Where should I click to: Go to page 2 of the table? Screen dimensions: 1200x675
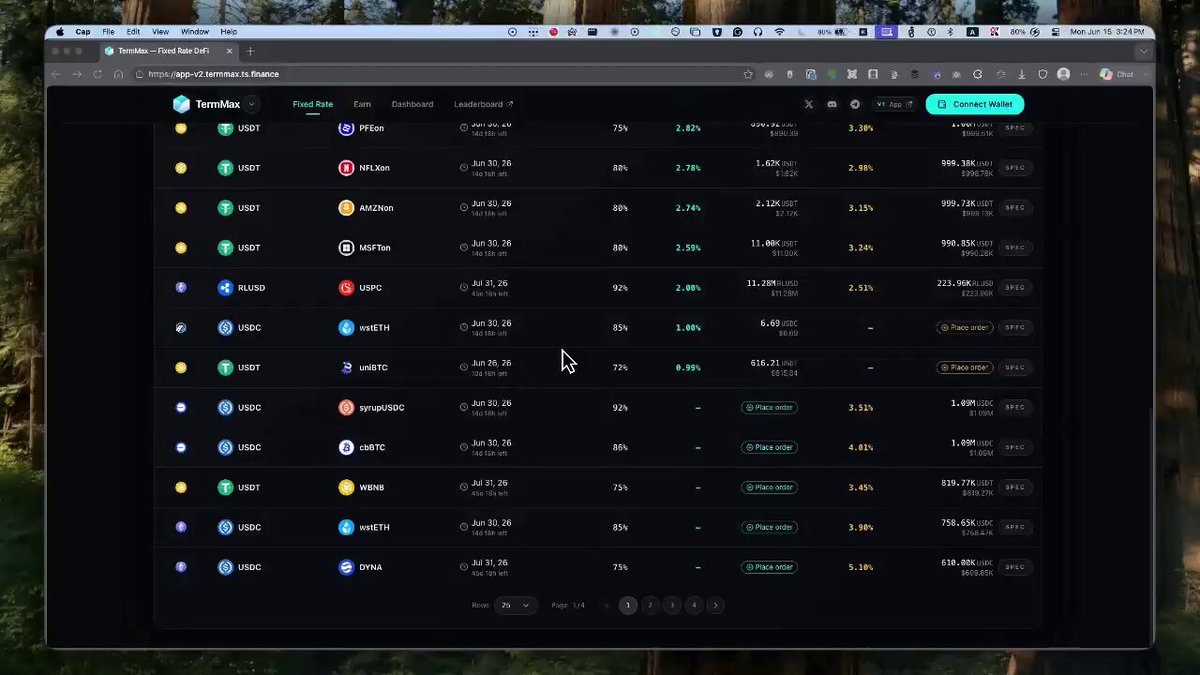coord(650,605)
